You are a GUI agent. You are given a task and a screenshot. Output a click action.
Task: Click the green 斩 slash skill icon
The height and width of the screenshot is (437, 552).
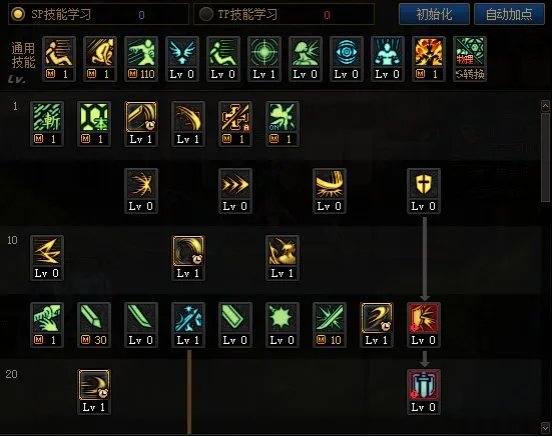click(47, 118)
